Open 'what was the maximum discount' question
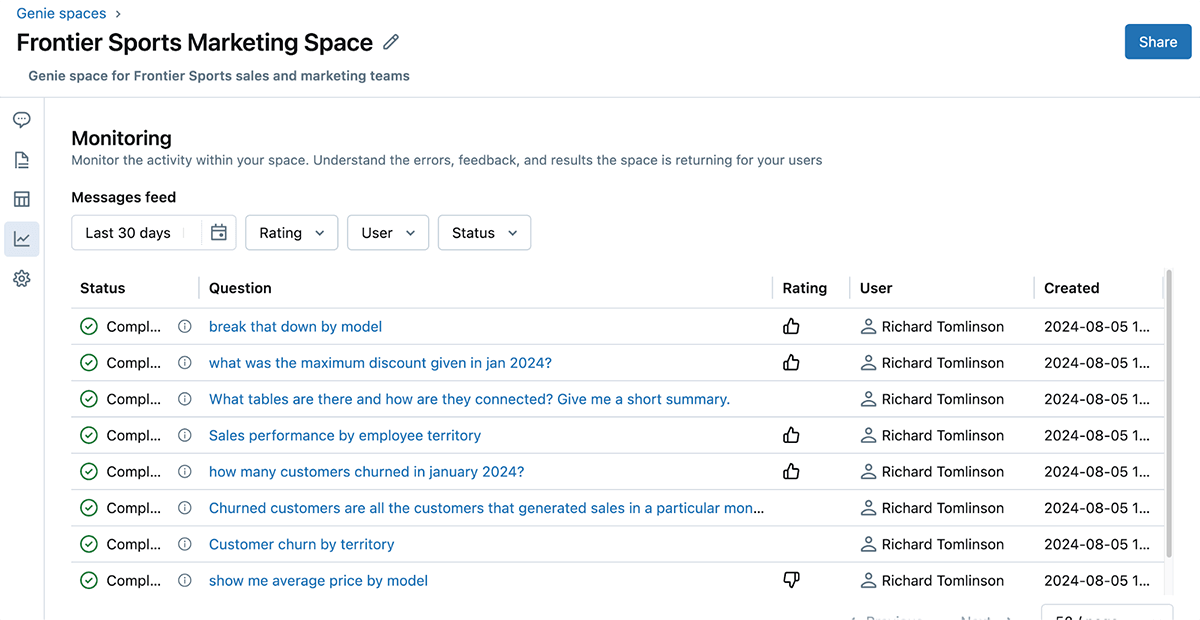This screenshot has height=620, width=1200. coord(380,363)
